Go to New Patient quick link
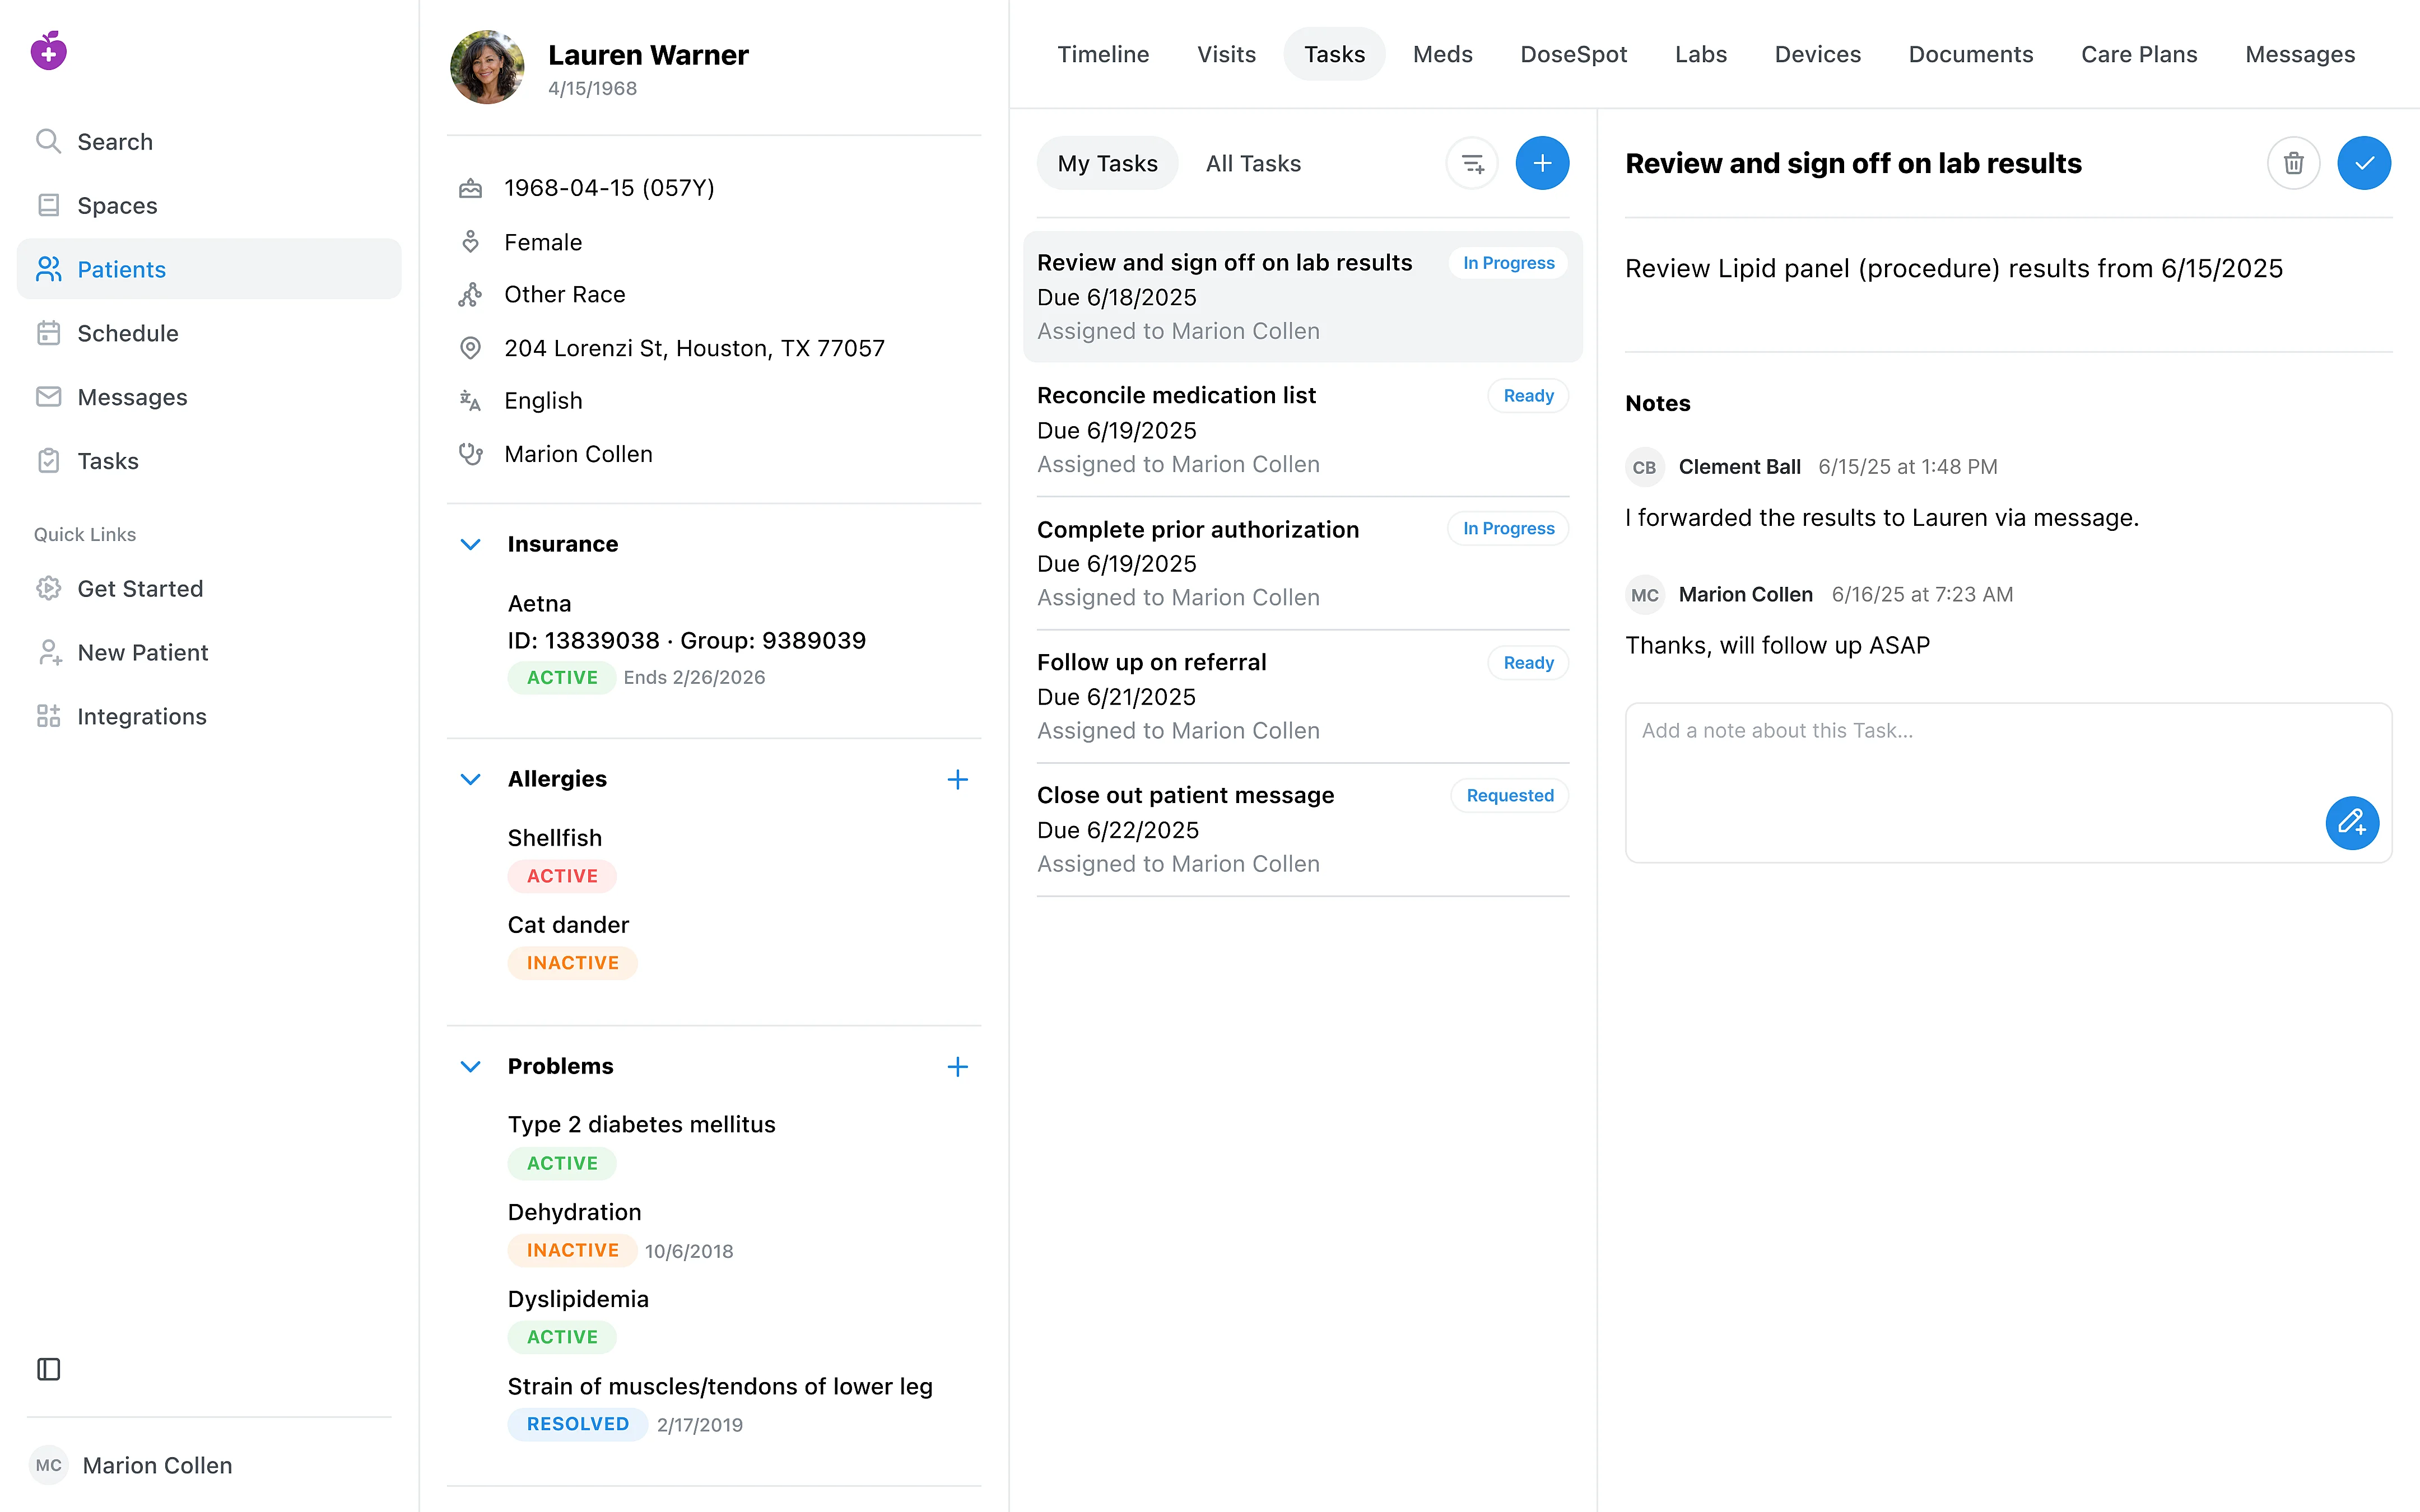 click(x=143, y=653)
